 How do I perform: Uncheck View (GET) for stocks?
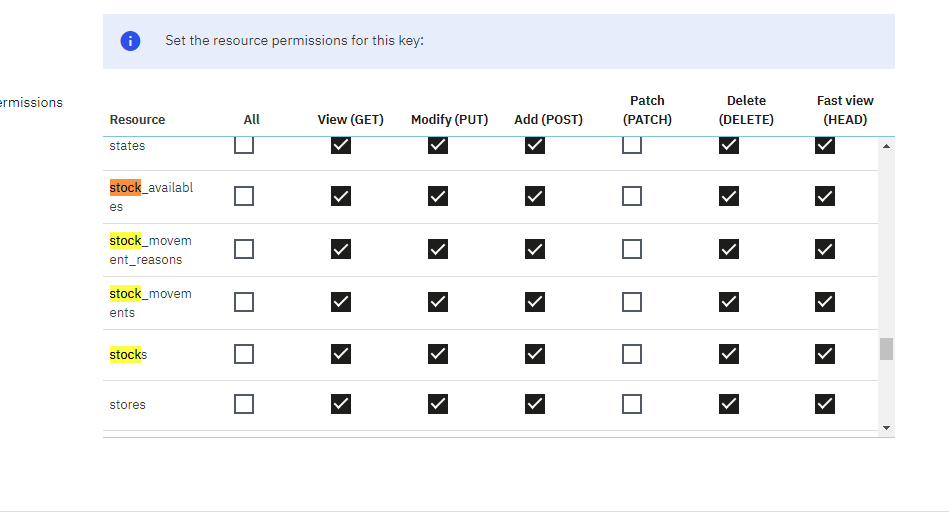(x=341, y=354)
